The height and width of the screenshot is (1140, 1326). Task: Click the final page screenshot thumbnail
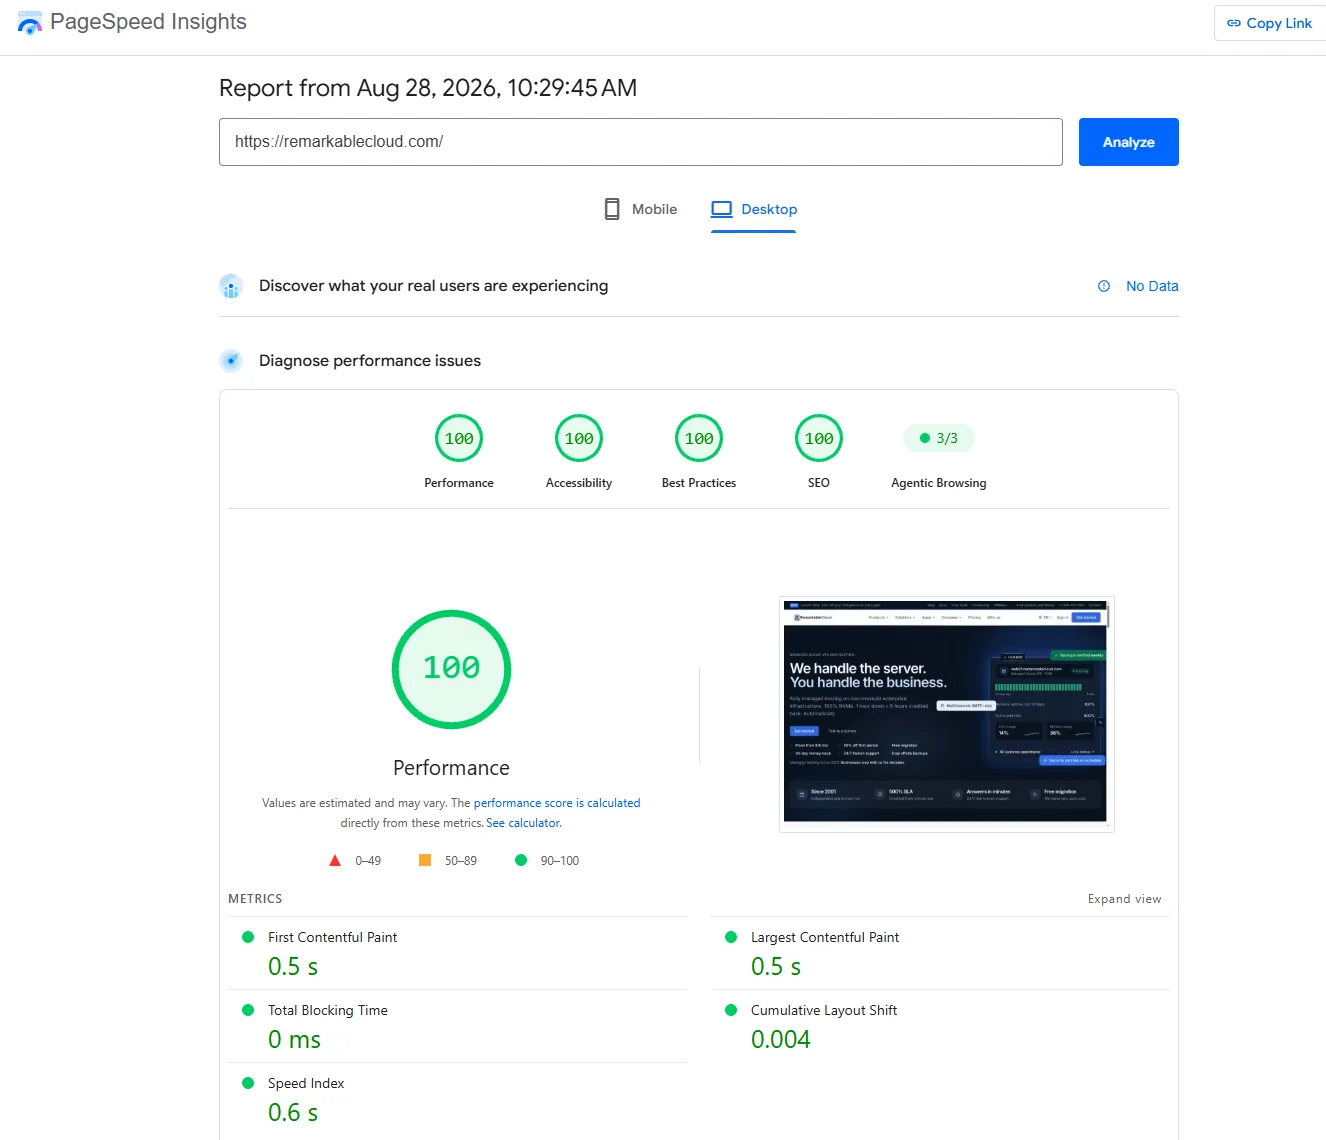click(946, 714)
